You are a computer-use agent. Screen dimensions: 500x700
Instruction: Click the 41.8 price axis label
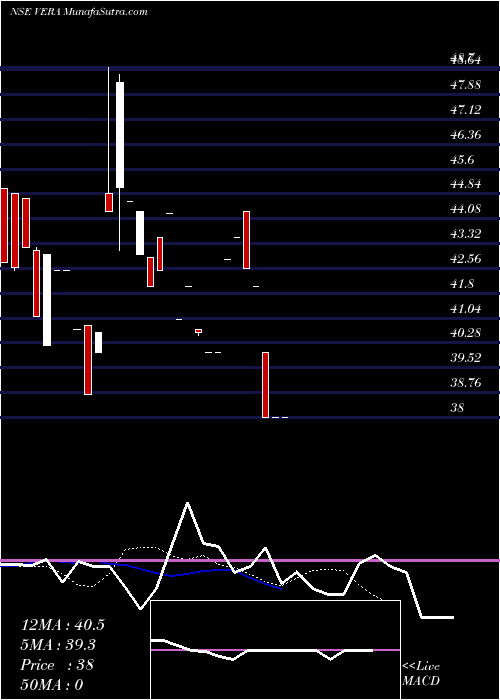point(462,283)
